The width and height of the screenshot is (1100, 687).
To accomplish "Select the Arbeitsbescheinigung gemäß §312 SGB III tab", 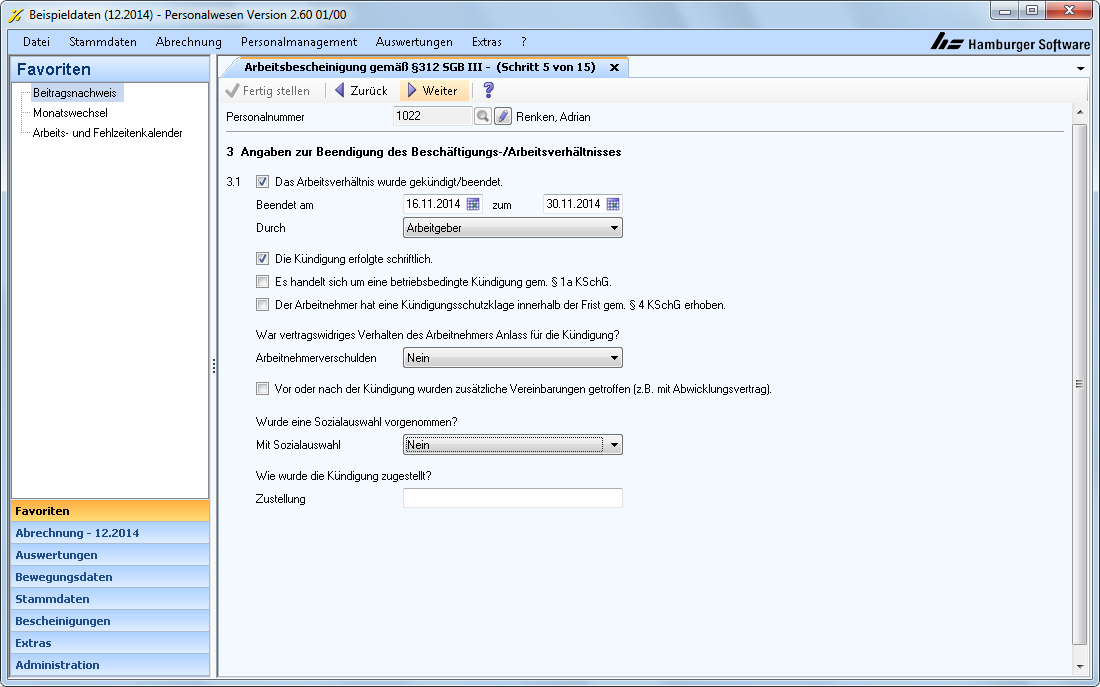I will [x=420, y=67].
